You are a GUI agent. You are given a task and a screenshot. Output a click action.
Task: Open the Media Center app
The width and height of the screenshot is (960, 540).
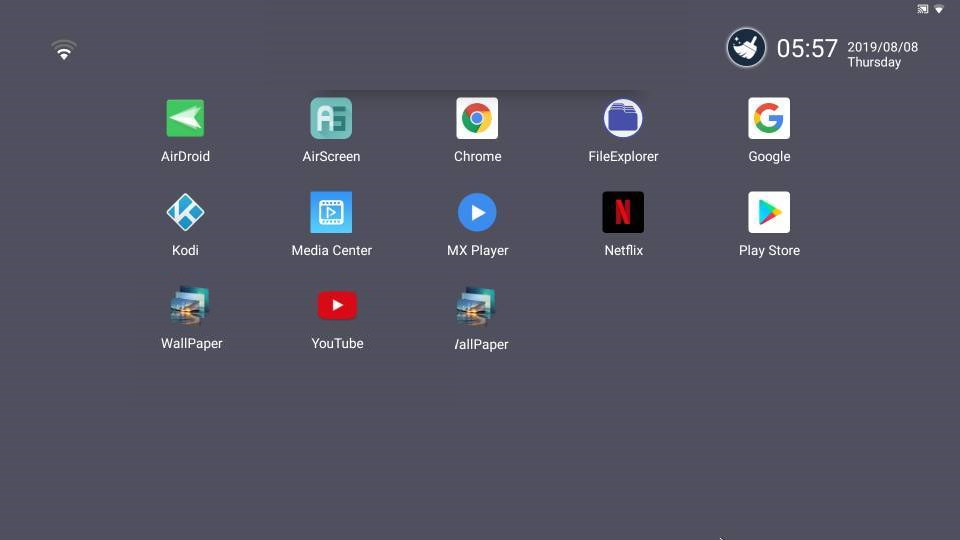[x=331, y=212]
